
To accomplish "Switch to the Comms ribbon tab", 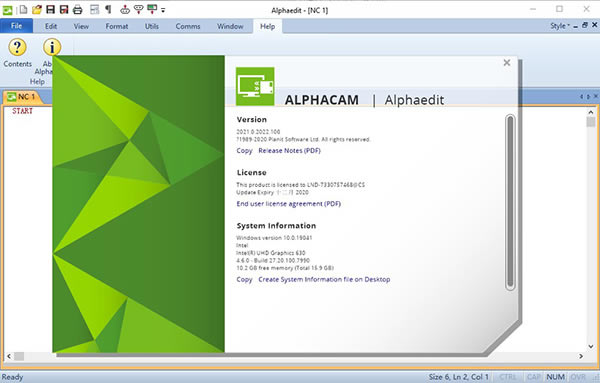I will (x=188, y=26).
